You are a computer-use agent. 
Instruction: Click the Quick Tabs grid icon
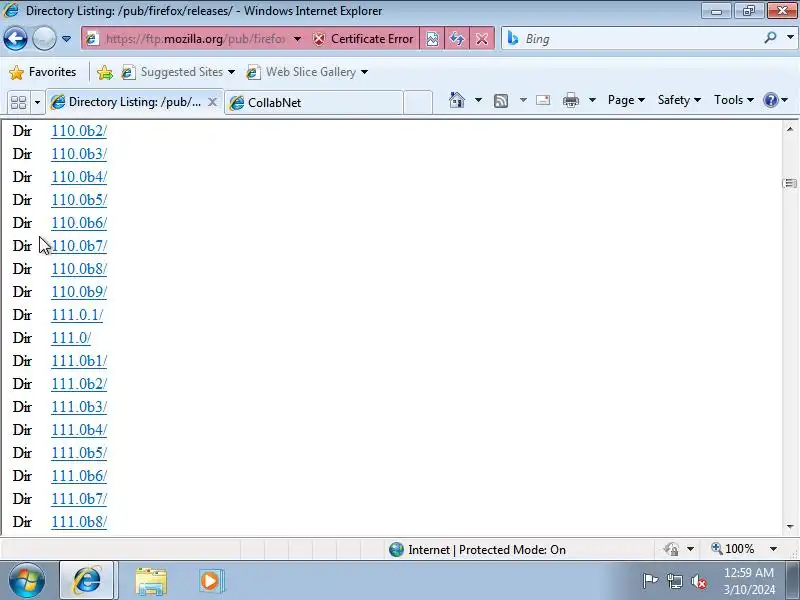[18, 102]
